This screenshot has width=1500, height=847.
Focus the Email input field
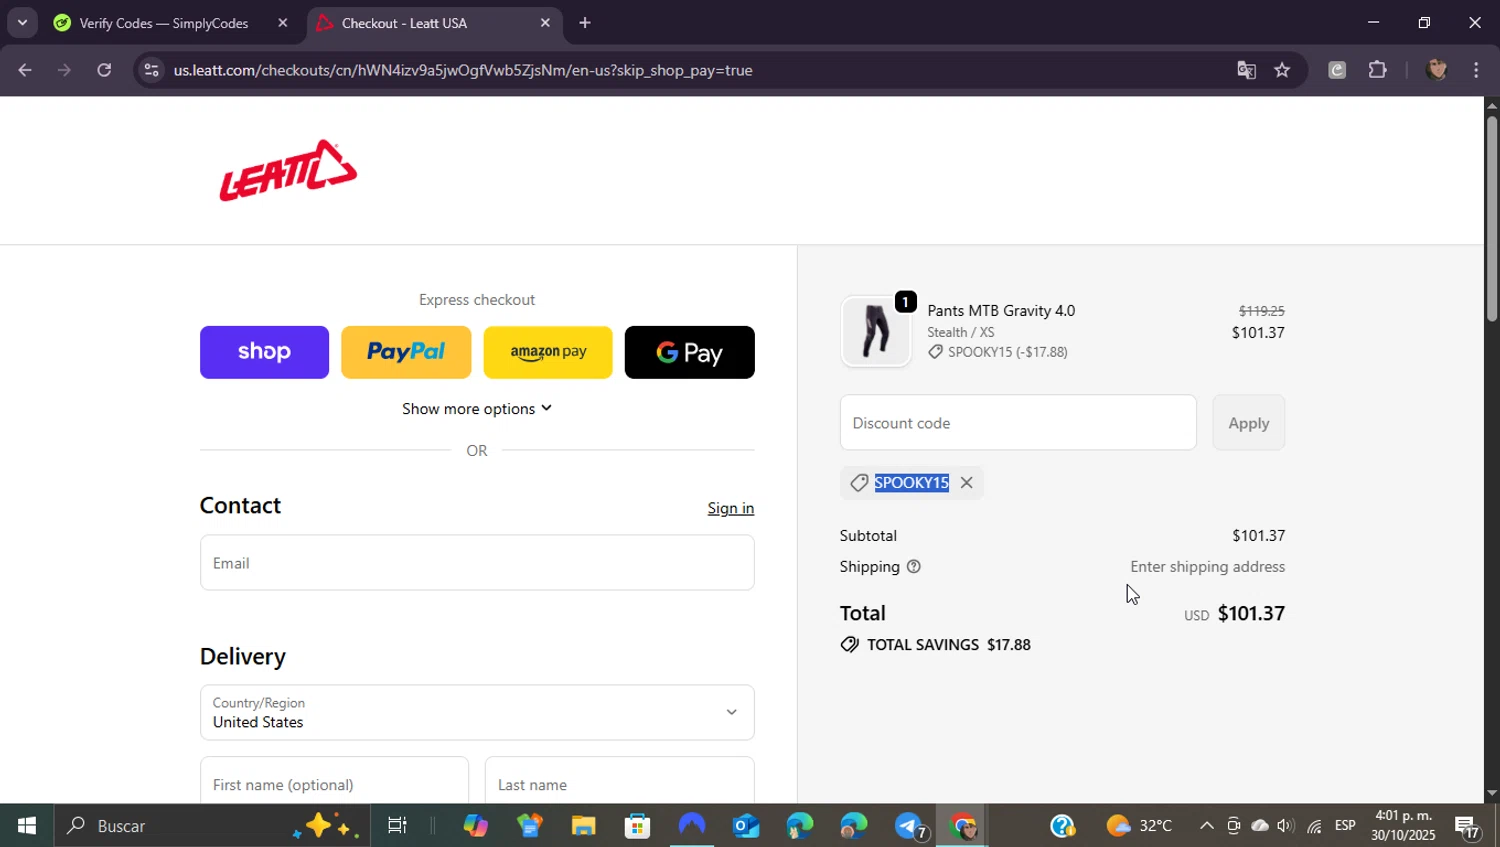coord(477,563)
